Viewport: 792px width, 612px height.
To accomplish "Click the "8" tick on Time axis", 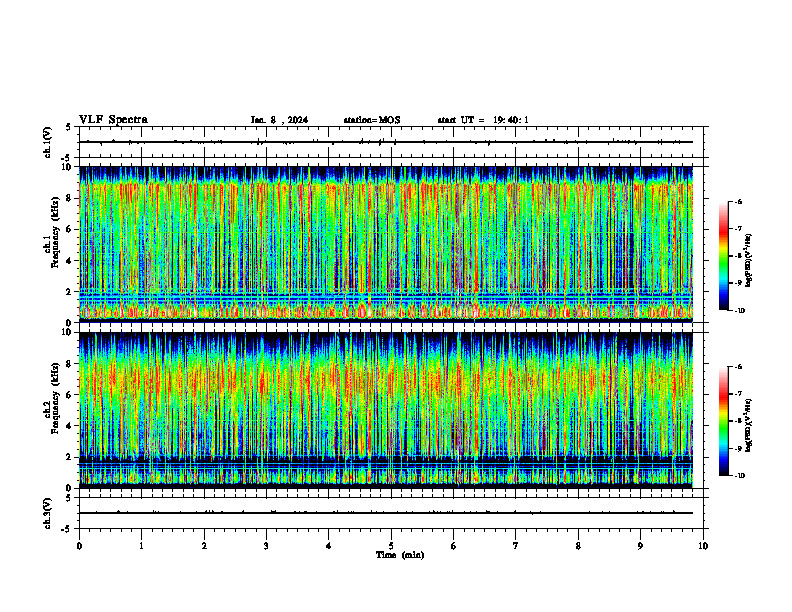I will click(578, 546).
